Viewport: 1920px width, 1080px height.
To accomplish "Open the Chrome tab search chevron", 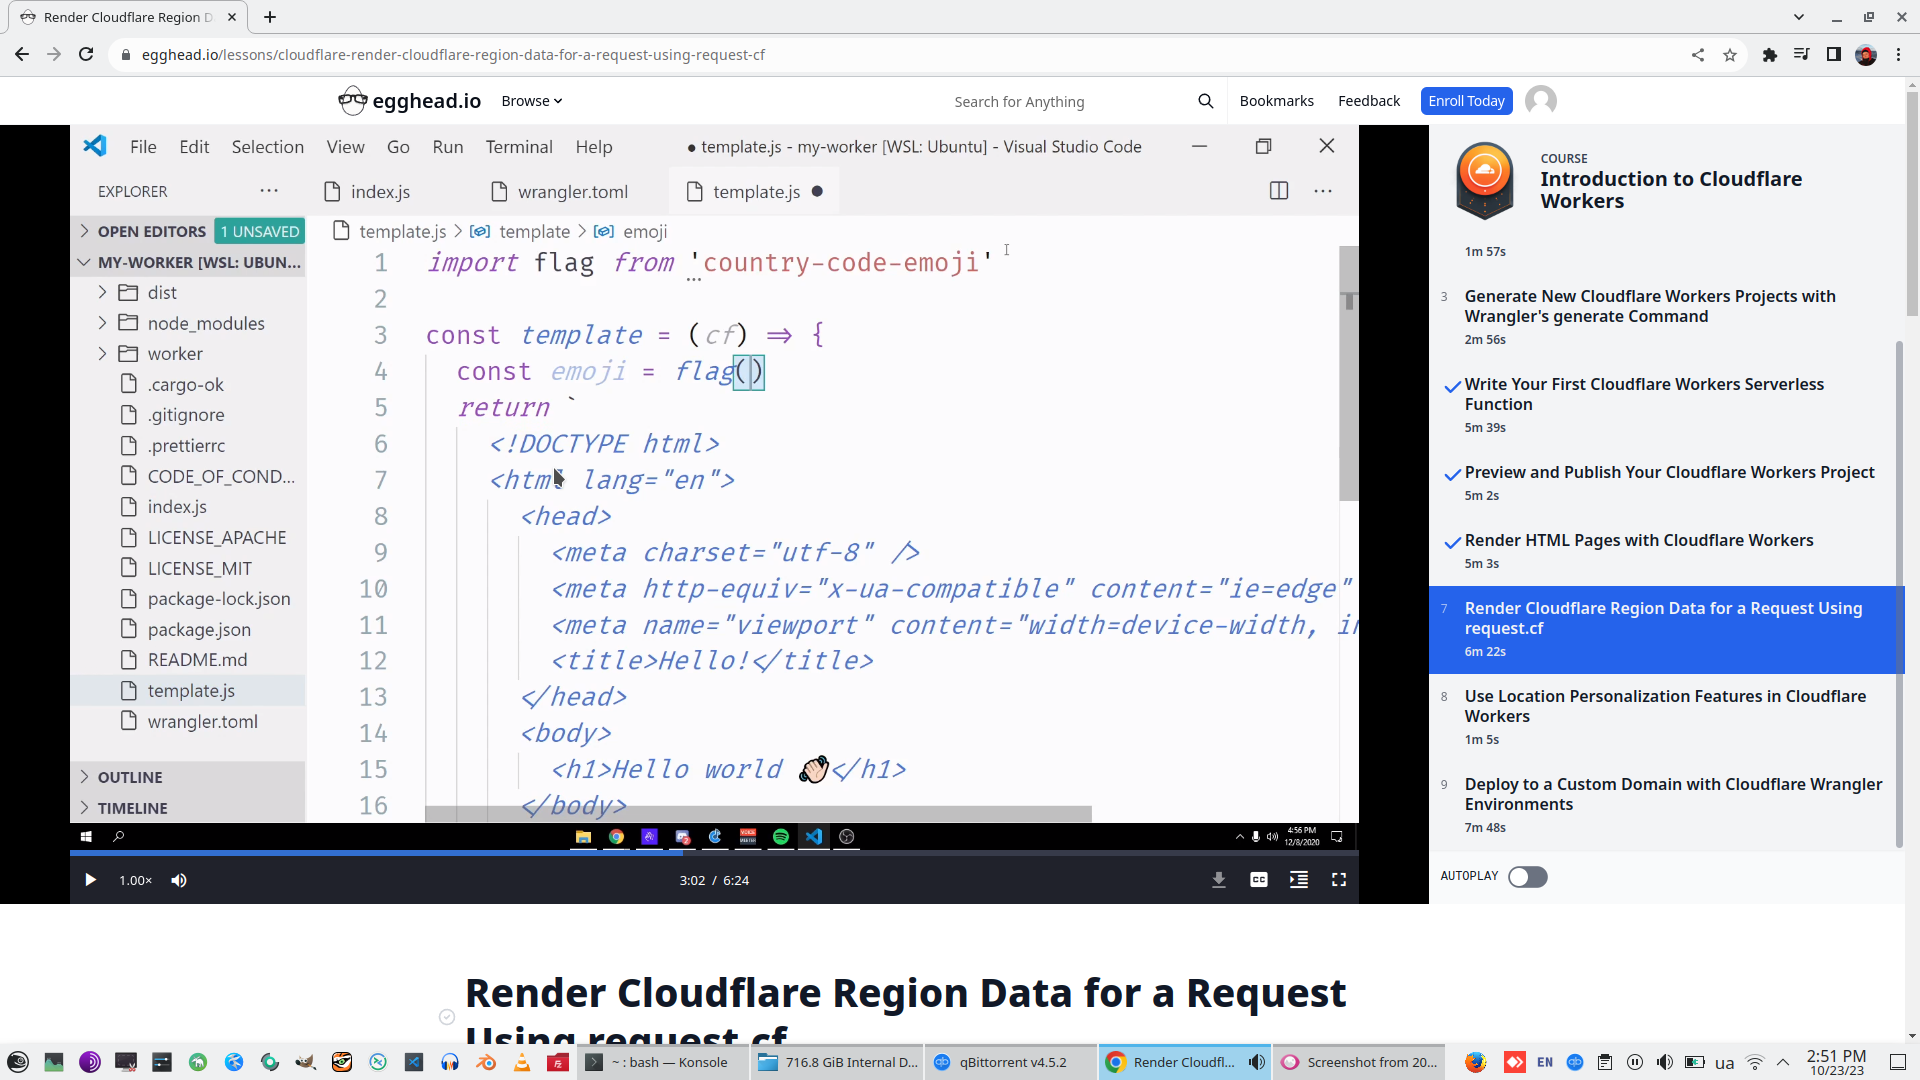I will pyautogui.click(x=1798, y=17).
